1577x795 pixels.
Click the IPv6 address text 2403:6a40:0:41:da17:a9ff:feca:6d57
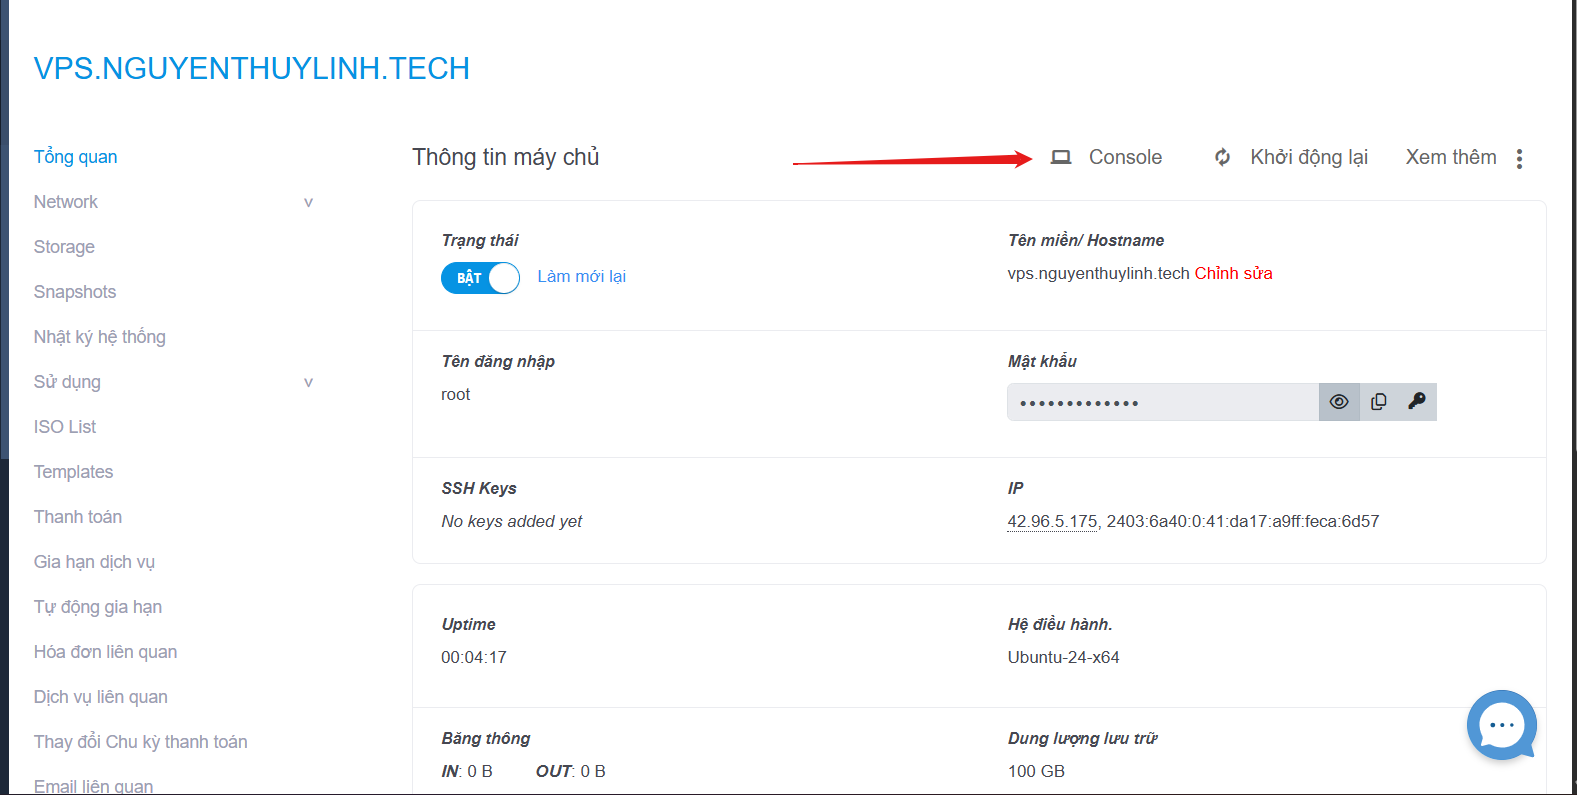tap(1243, 521)
